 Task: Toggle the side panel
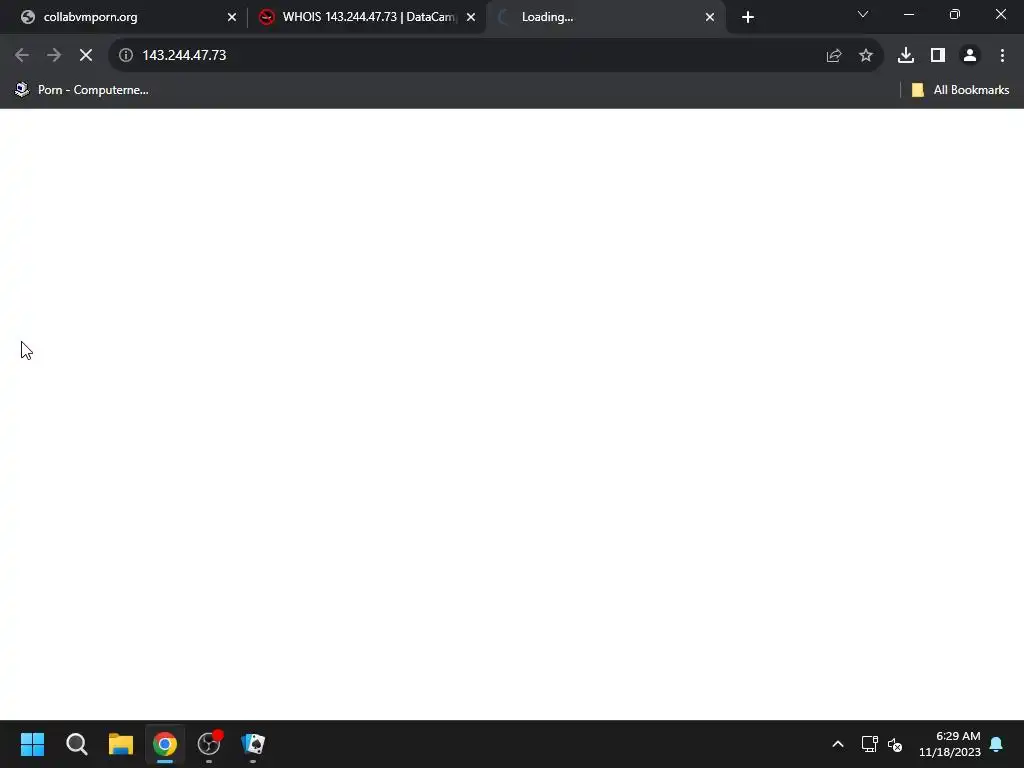938,56
